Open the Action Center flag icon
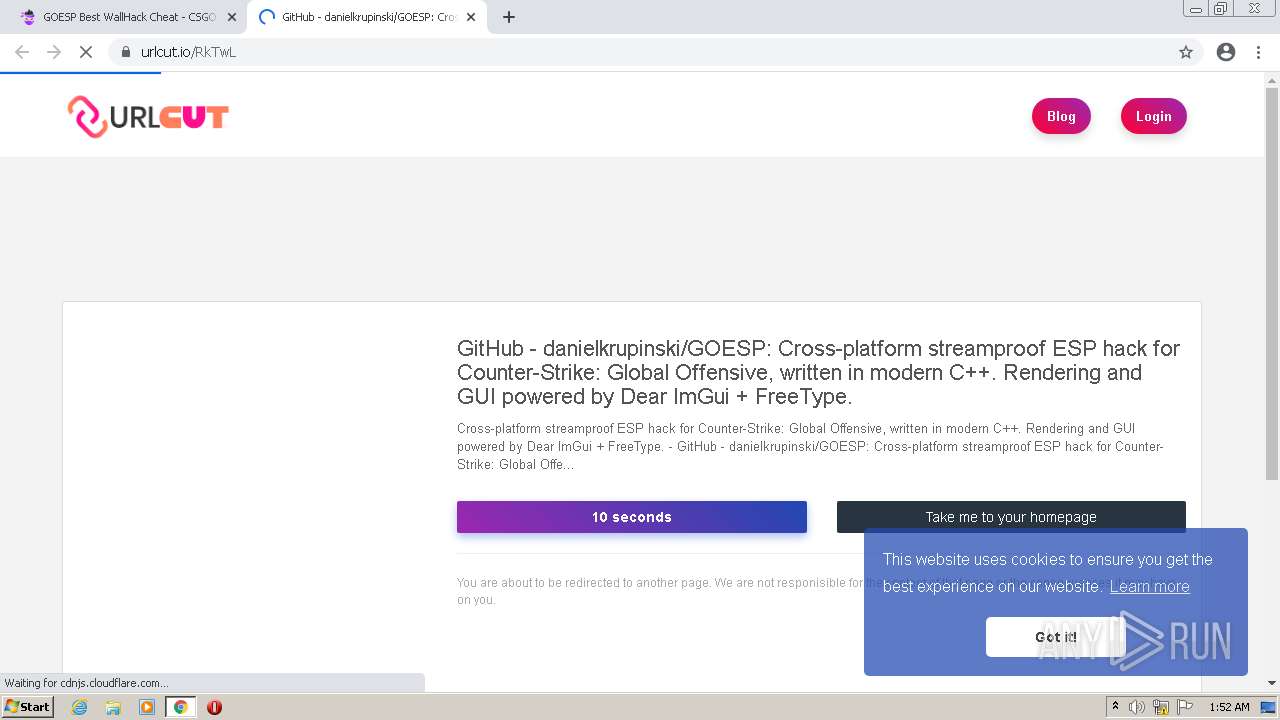Image resolution: width=1280 pixels, height=720 pixels. coord(1184,707)
